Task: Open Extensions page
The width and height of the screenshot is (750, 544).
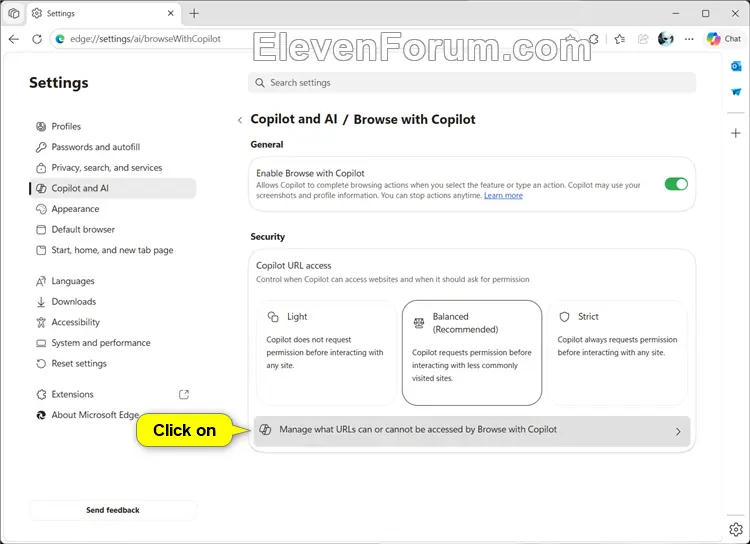Action: pos(72,394)
